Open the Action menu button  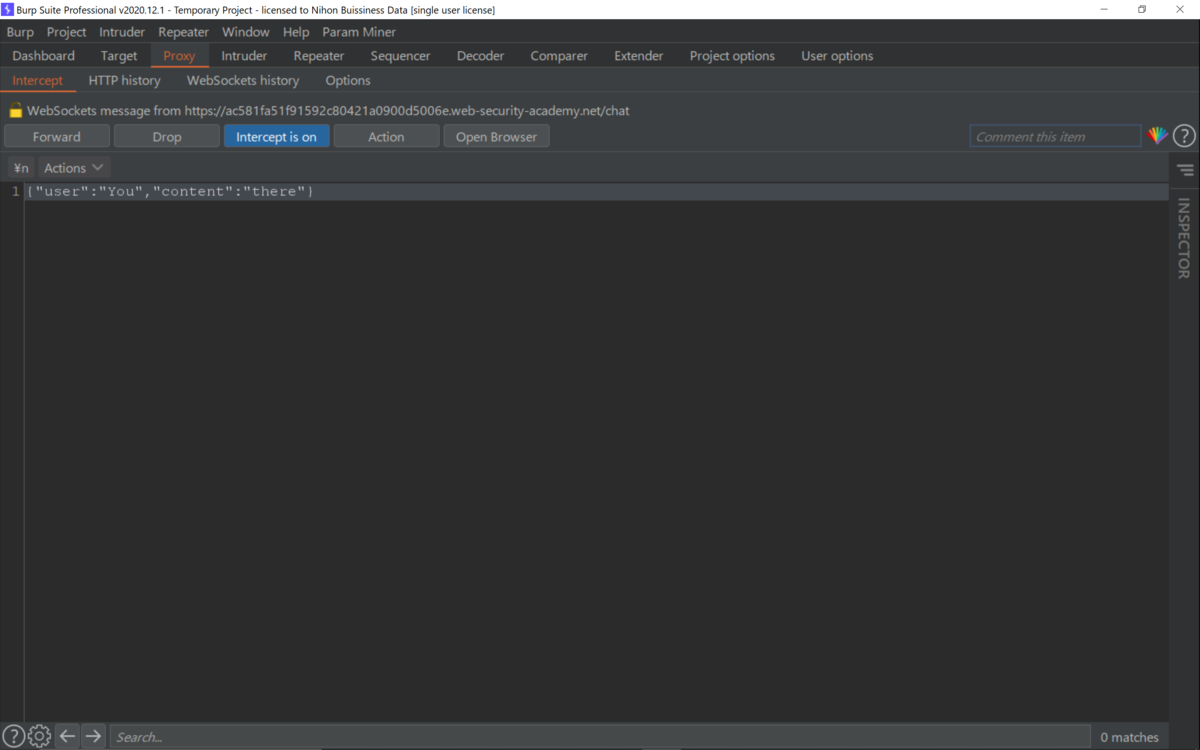click(x=386, y=137)
